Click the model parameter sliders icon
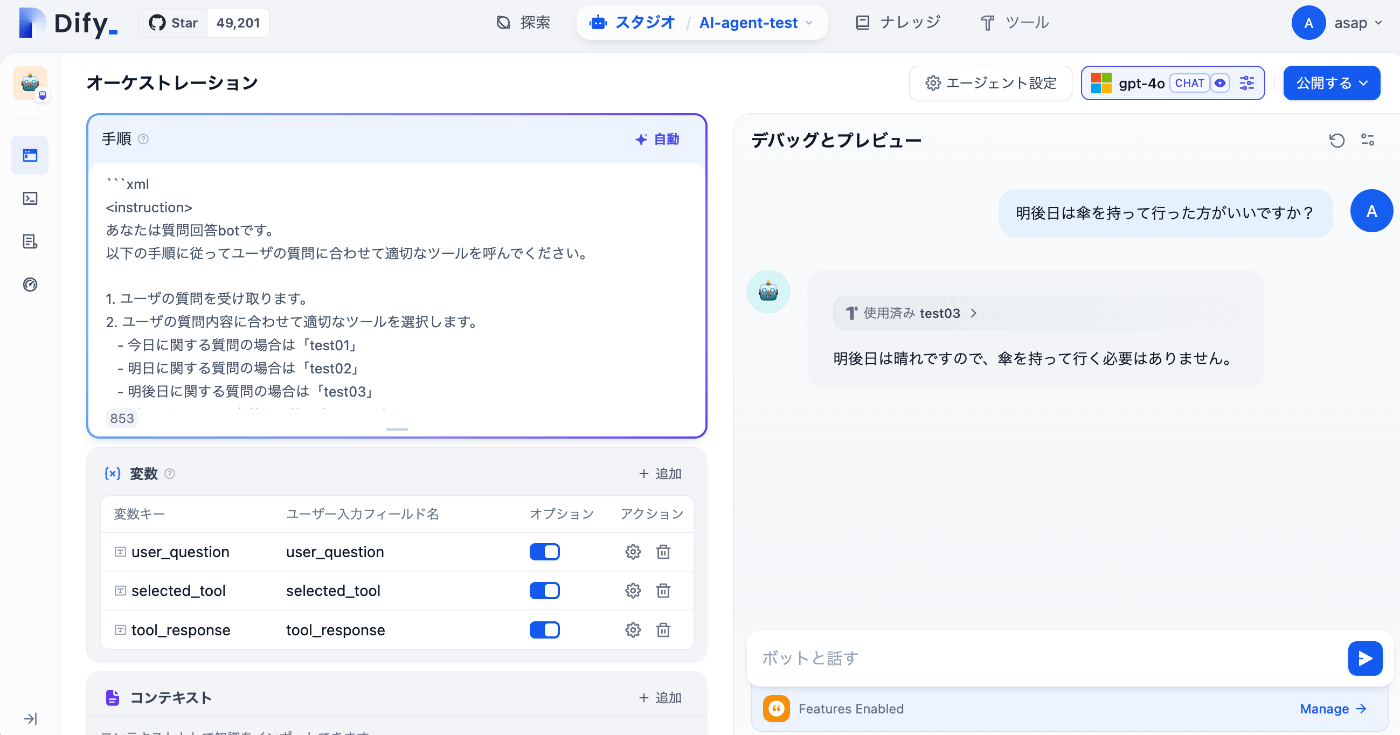Viewport: 1400px width, 735px height. pyautogui.click(x=1247, y=83)
